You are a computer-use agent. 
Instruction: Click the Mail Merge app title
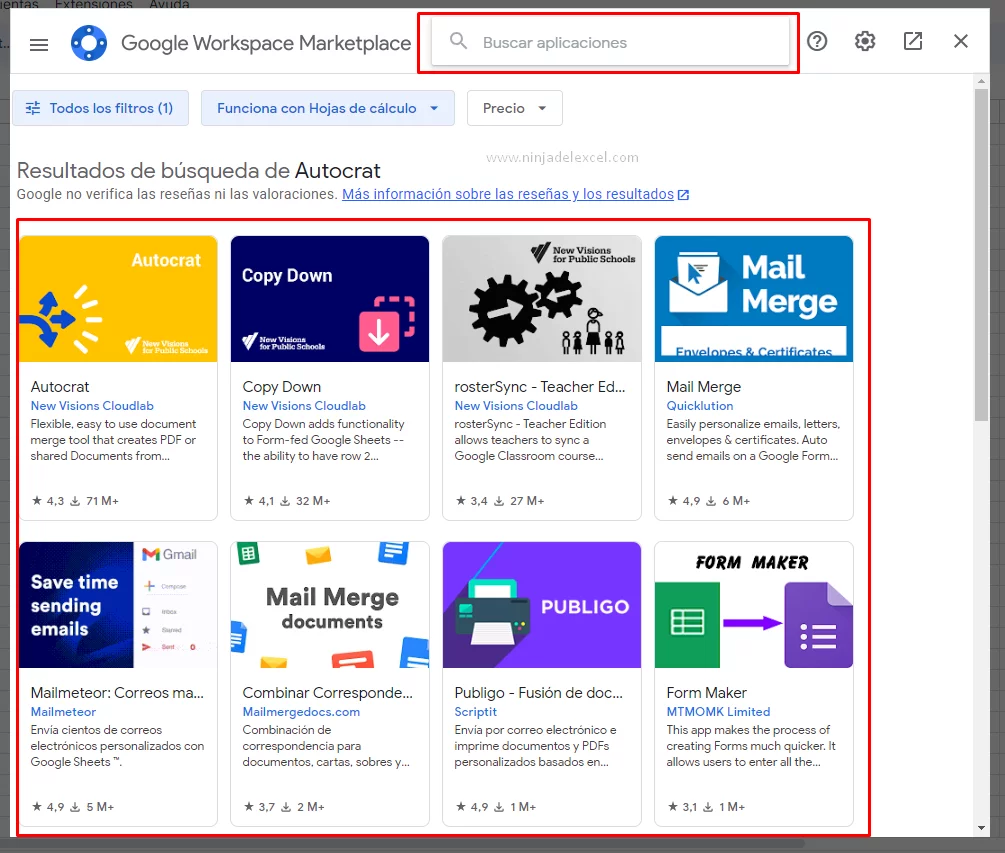[x=704, y=387]
